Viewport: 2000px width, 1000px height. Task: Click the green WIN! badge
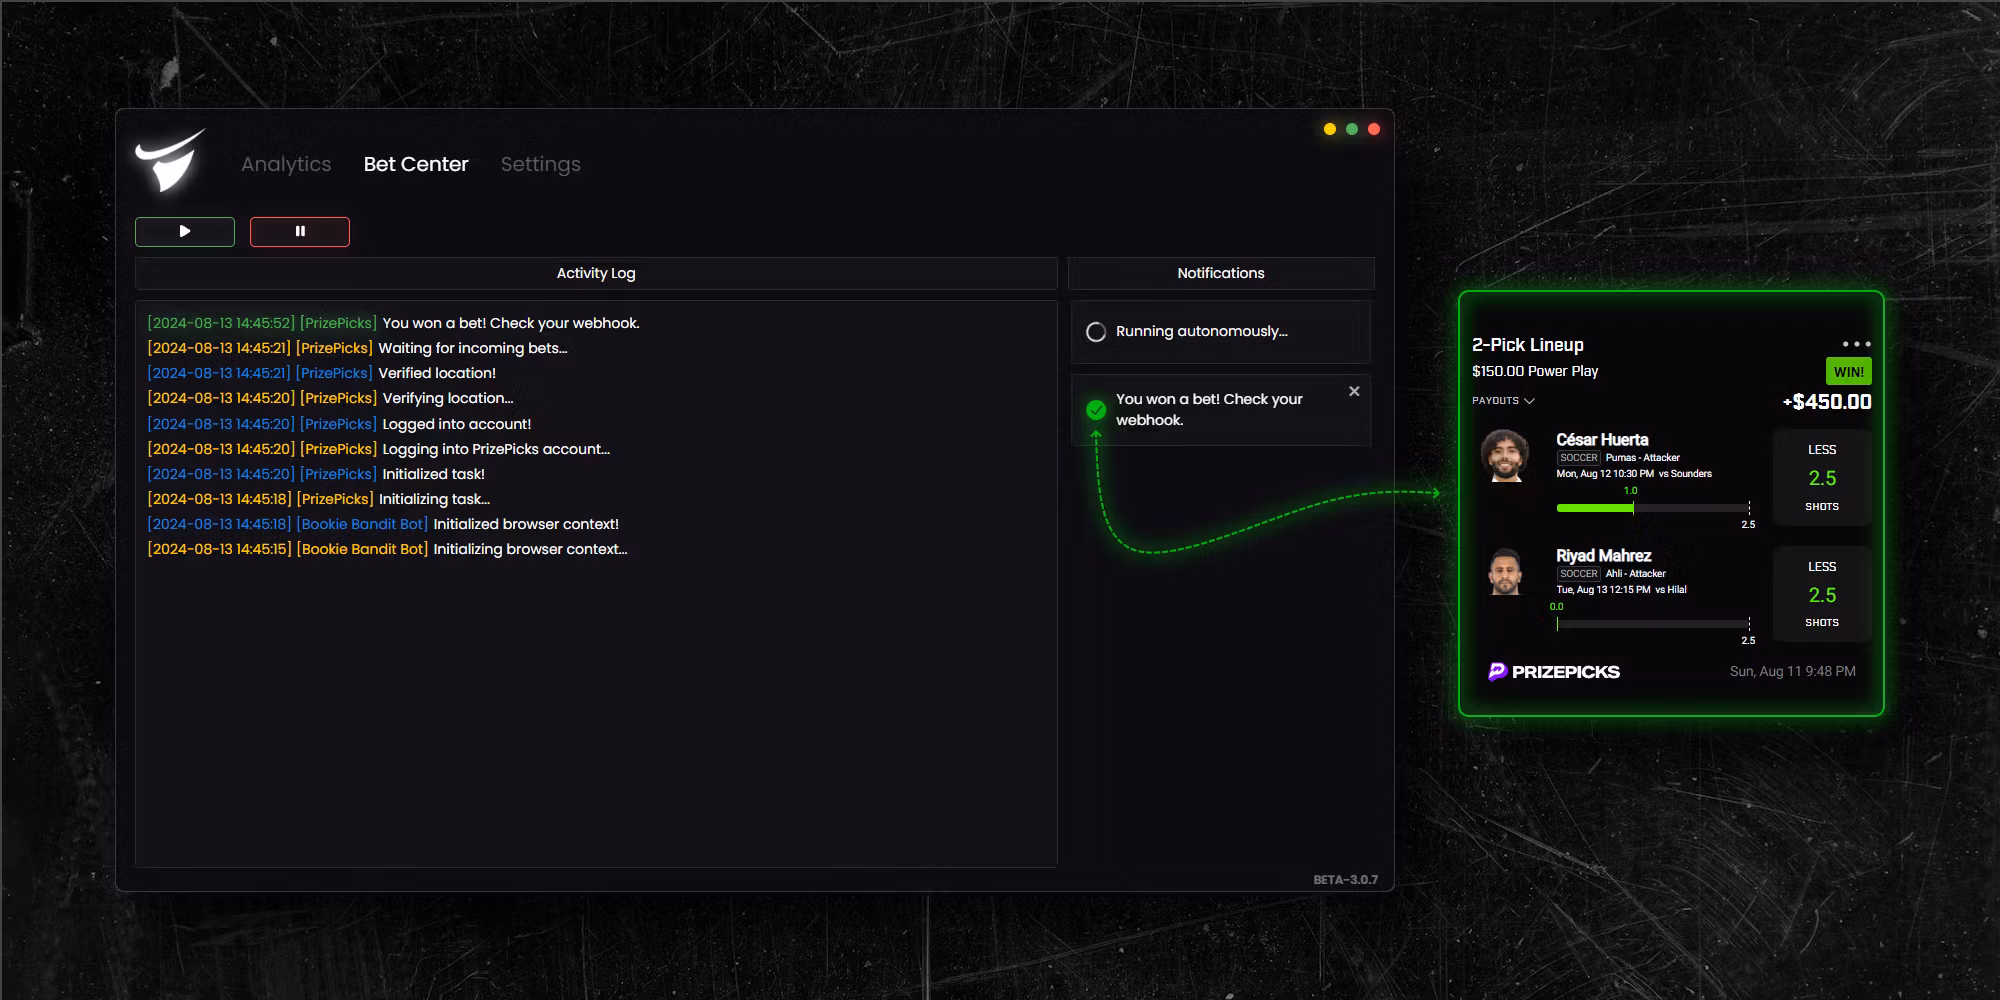[1848, 372]
